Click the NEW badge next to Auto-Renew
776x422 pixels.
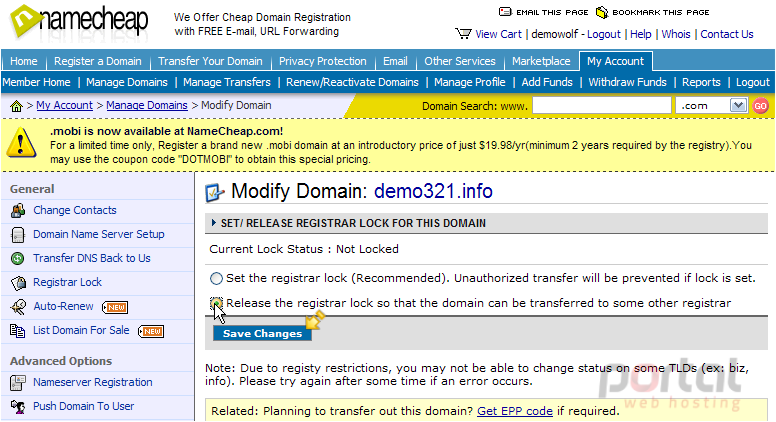115,307
